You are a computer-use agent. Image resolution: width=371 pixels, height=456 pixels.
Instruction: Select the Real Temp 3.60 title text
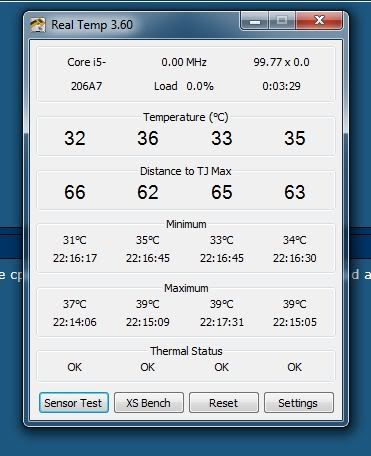92,25
